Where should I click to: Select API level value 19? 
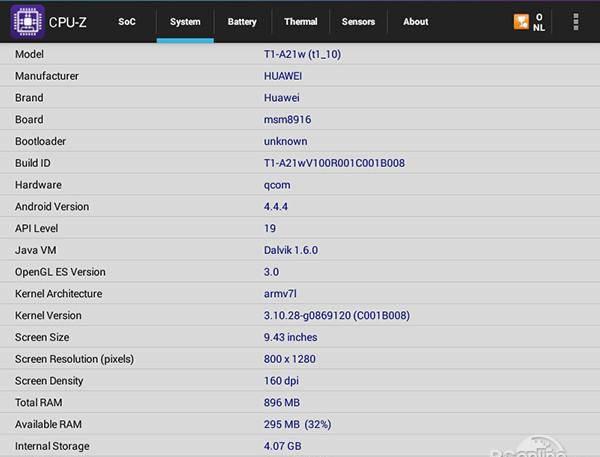click(x=270, y=229)
